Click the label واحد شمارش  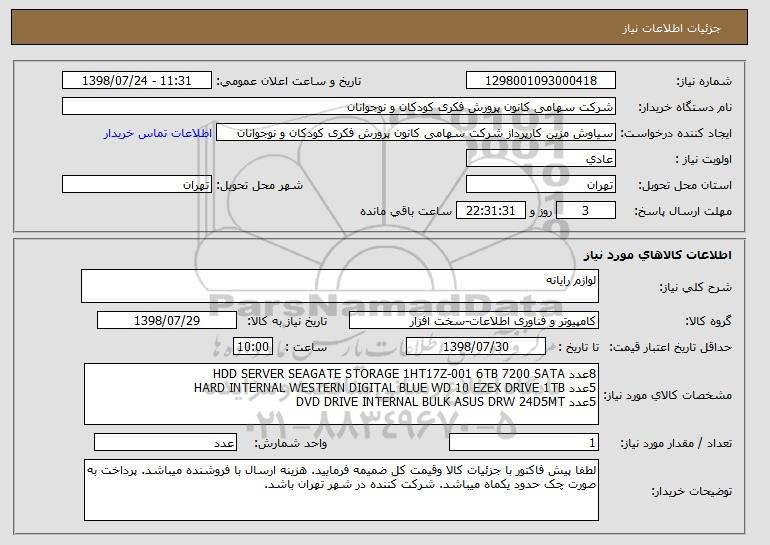point(291,444)
